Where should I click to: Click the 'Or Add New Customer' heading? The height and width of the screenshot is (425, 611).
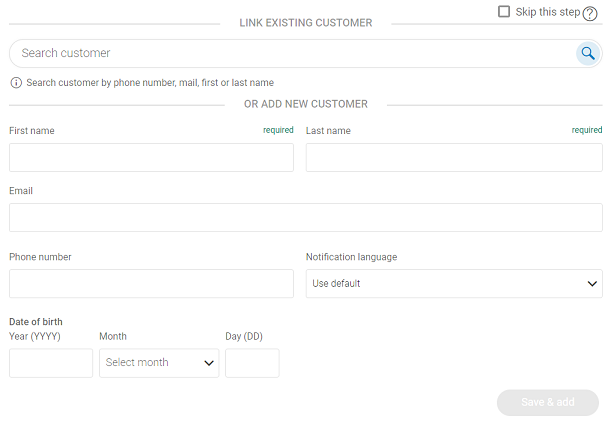[305, 104]
